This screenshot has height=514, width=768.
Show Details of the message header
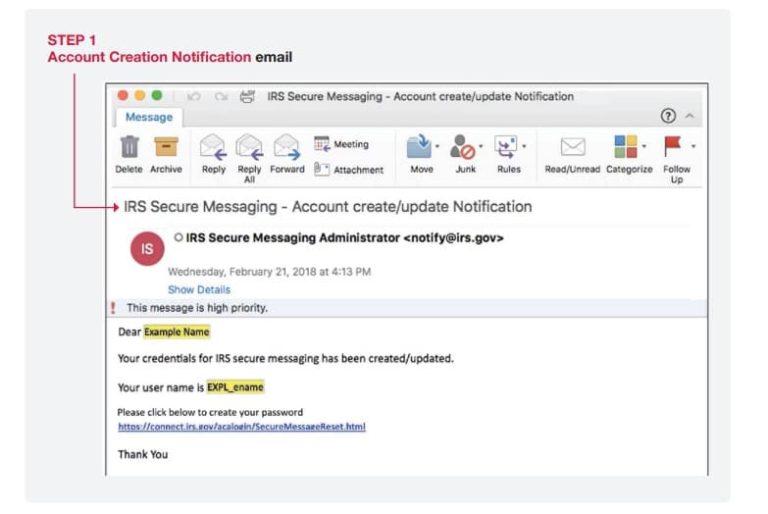point(199,290)
